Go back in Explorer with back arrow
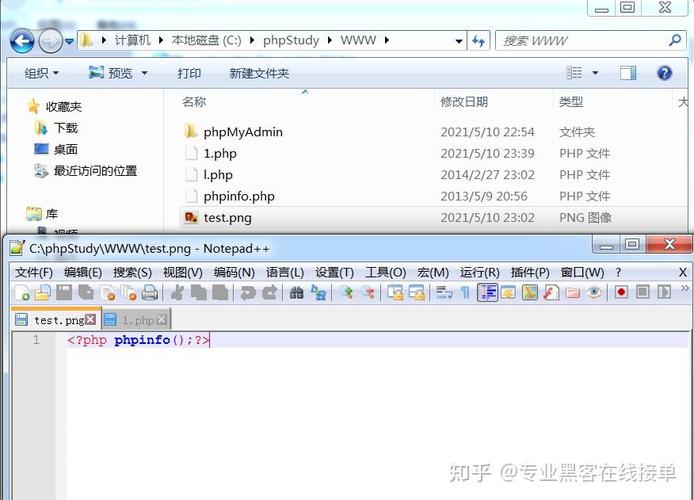This screenshot has width=694, height=500. pyautogui.click(x=22, y=42)
